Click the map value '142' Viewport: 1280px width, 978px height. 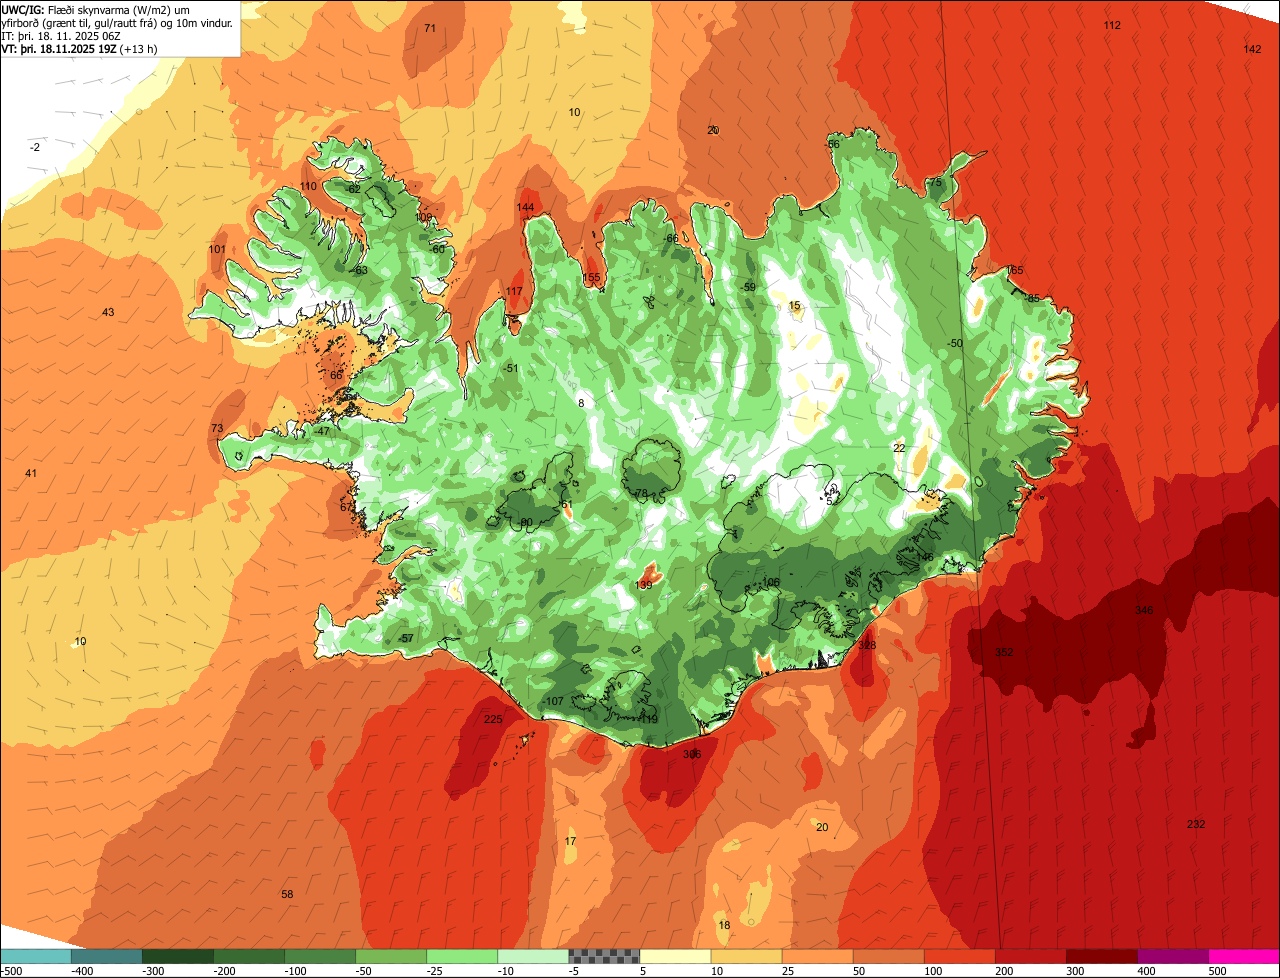click(x=1252, y=49)
